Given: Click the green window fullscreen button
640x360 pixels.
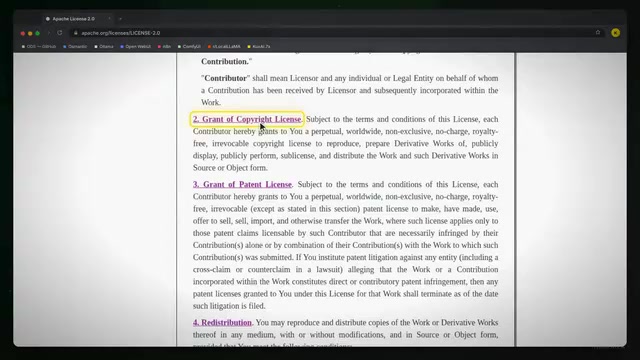Looking at the screenshot, I should click(38, 33).
